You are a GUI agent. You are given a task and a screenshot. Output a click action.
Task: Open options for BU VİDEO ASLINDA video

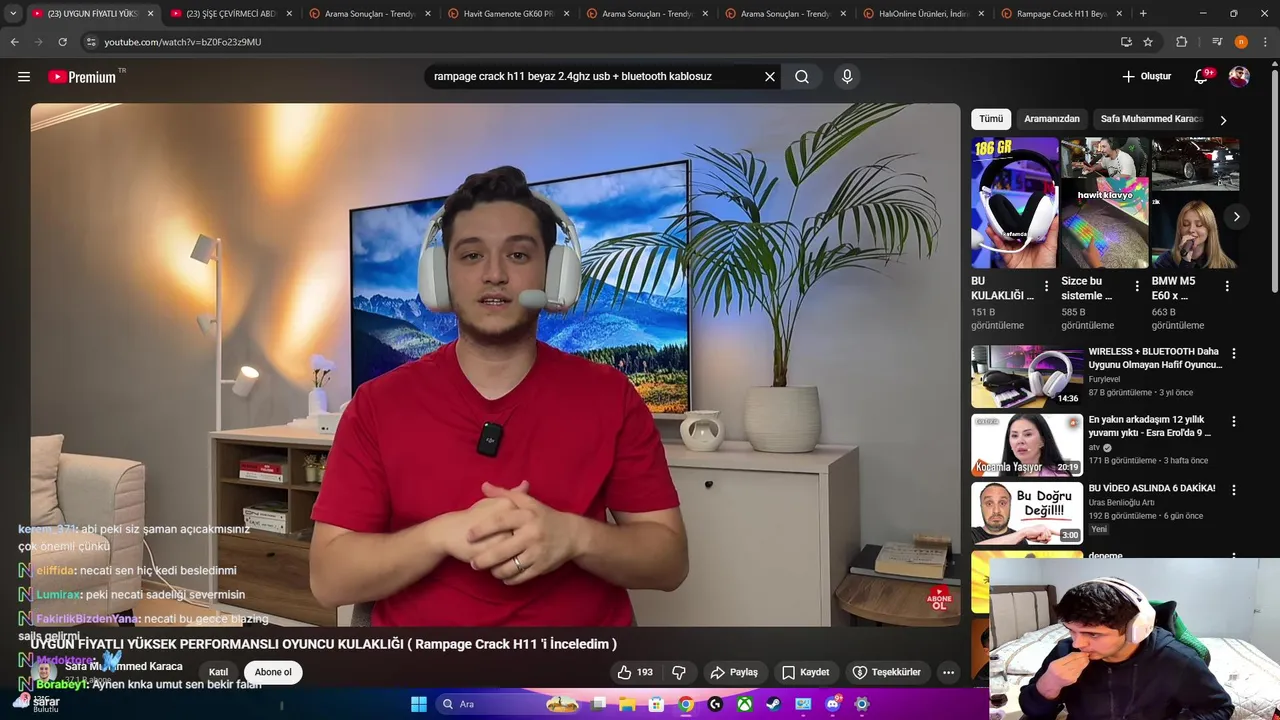[1234, 490]
